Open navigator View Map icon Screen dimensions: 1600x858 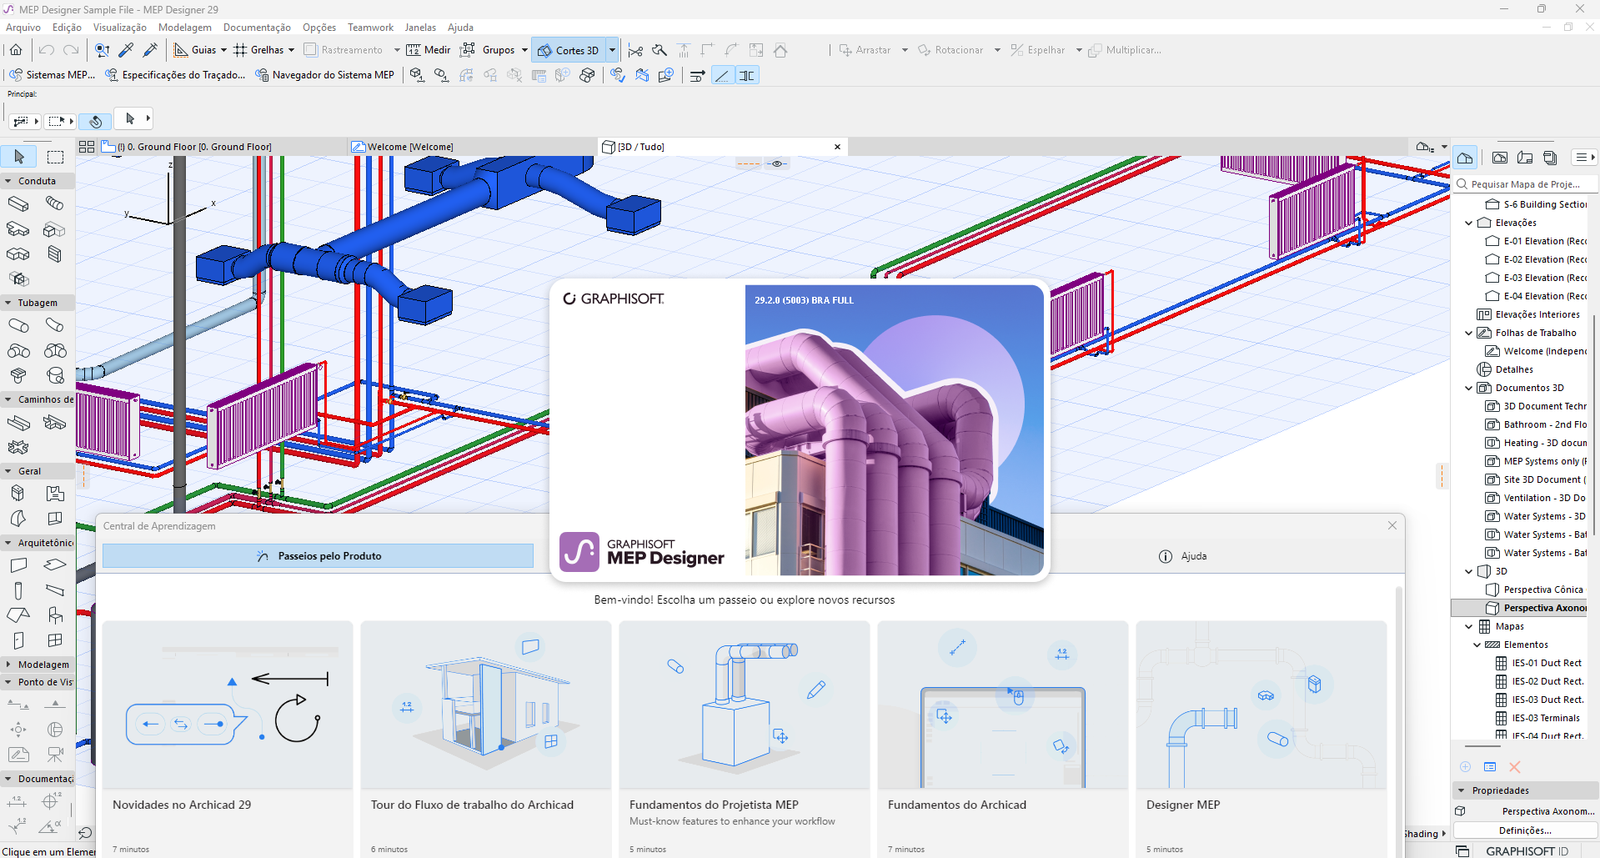pos(1499,157)
